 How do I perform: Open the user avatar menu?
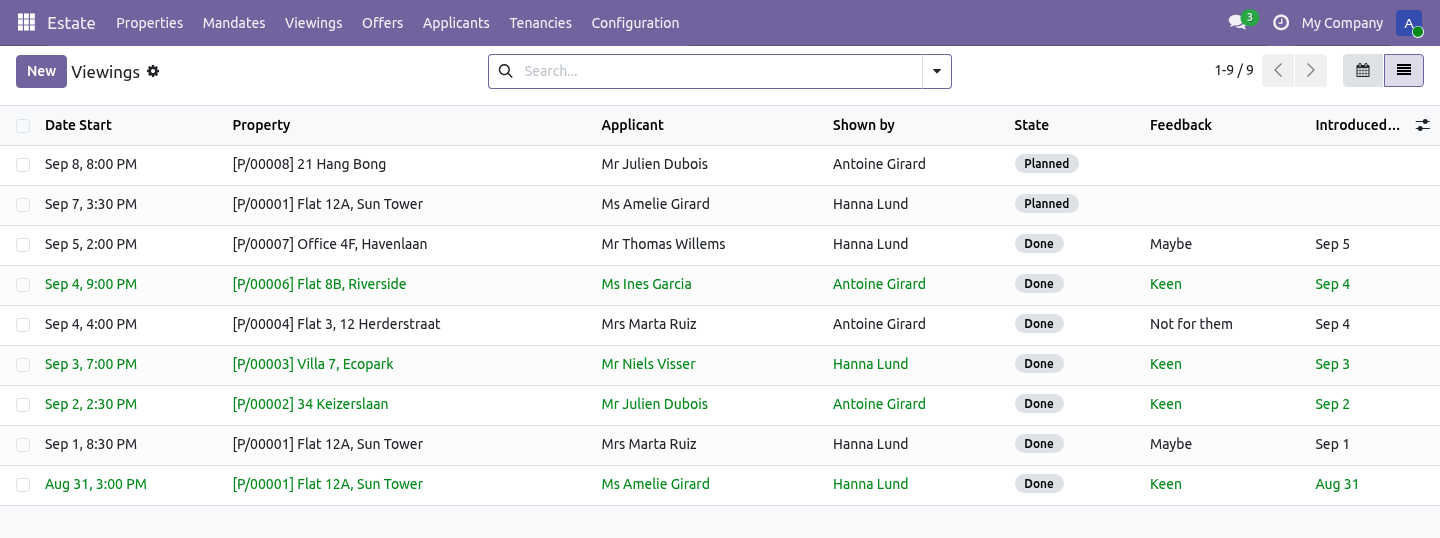pyautogui.click(x=1409, y=23)
